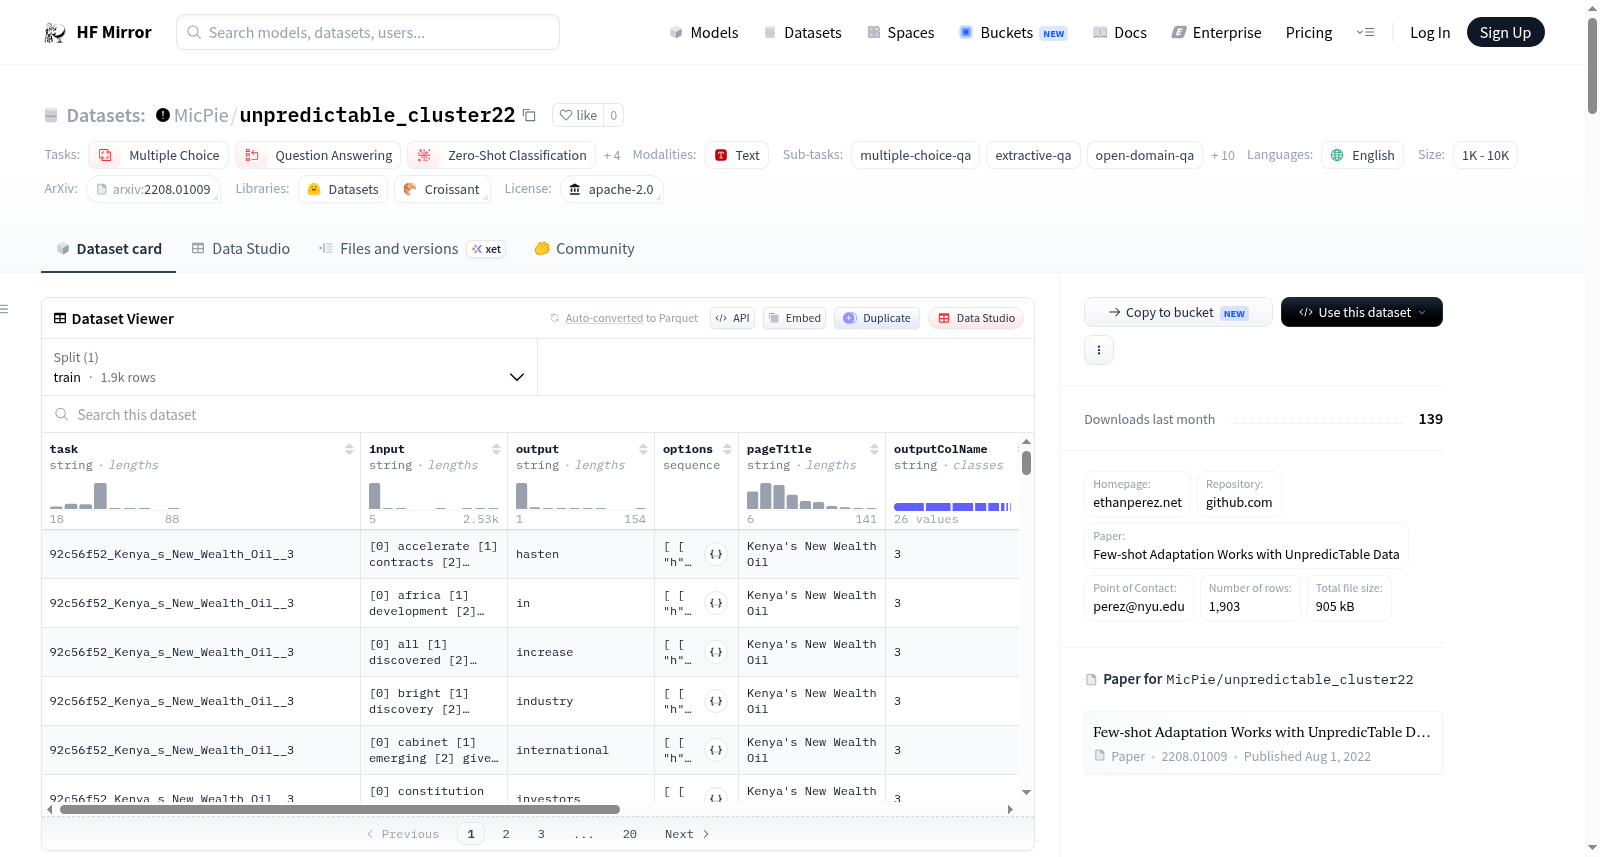Open Enterprise in the top navigation
The width and height of the screenshot is (1600, 857).
point(1216,33)
